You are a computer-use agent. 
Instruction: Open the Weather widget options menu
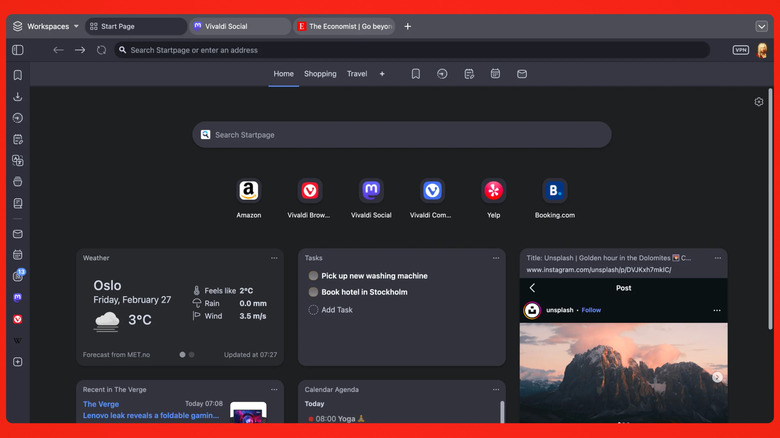(x=274, y=258)
